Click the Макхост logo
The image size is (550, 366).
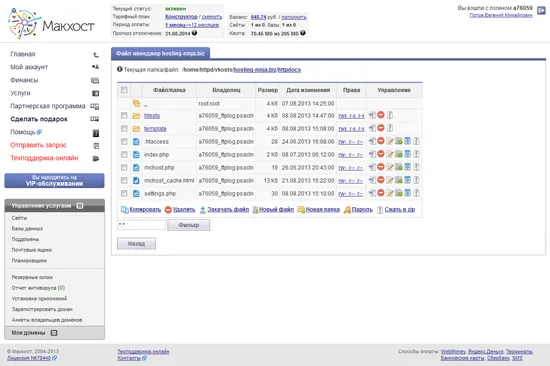click(x=51, y=24)
